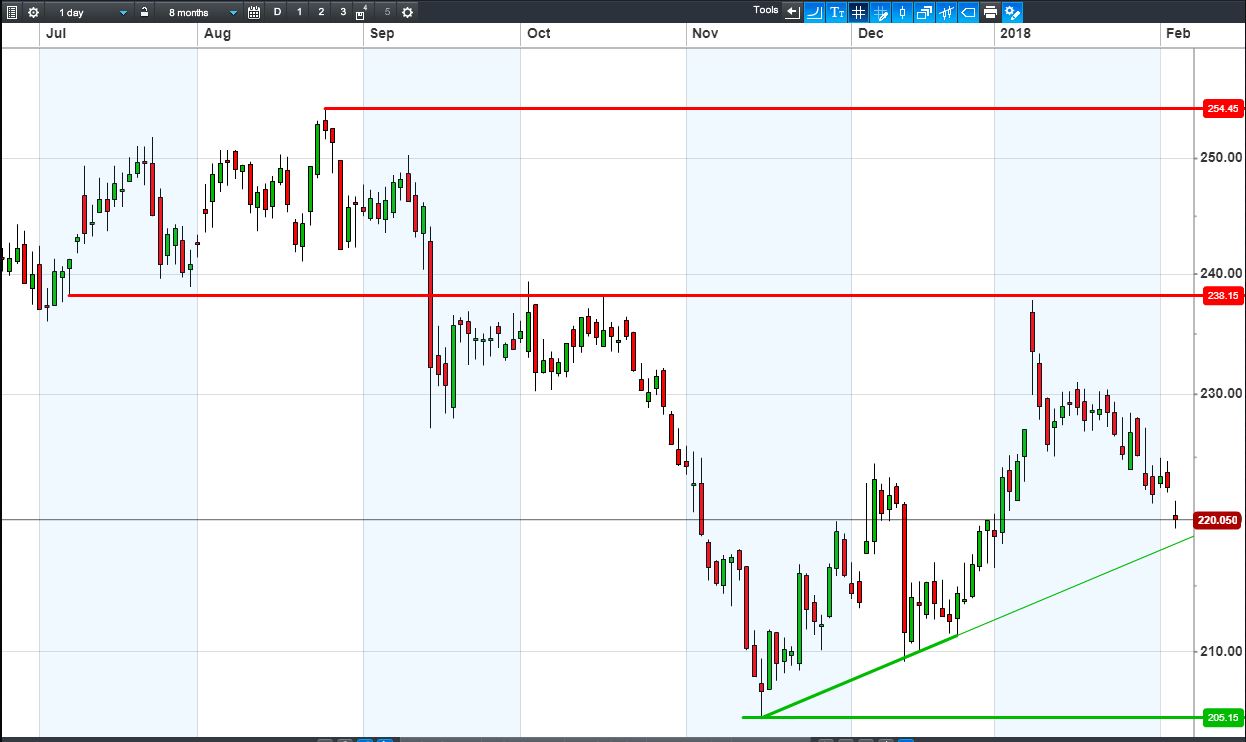This screenshot has height=742, width=1246.
Task: Click the Feb month label on time axis
Action: (x=1177, y=33)
